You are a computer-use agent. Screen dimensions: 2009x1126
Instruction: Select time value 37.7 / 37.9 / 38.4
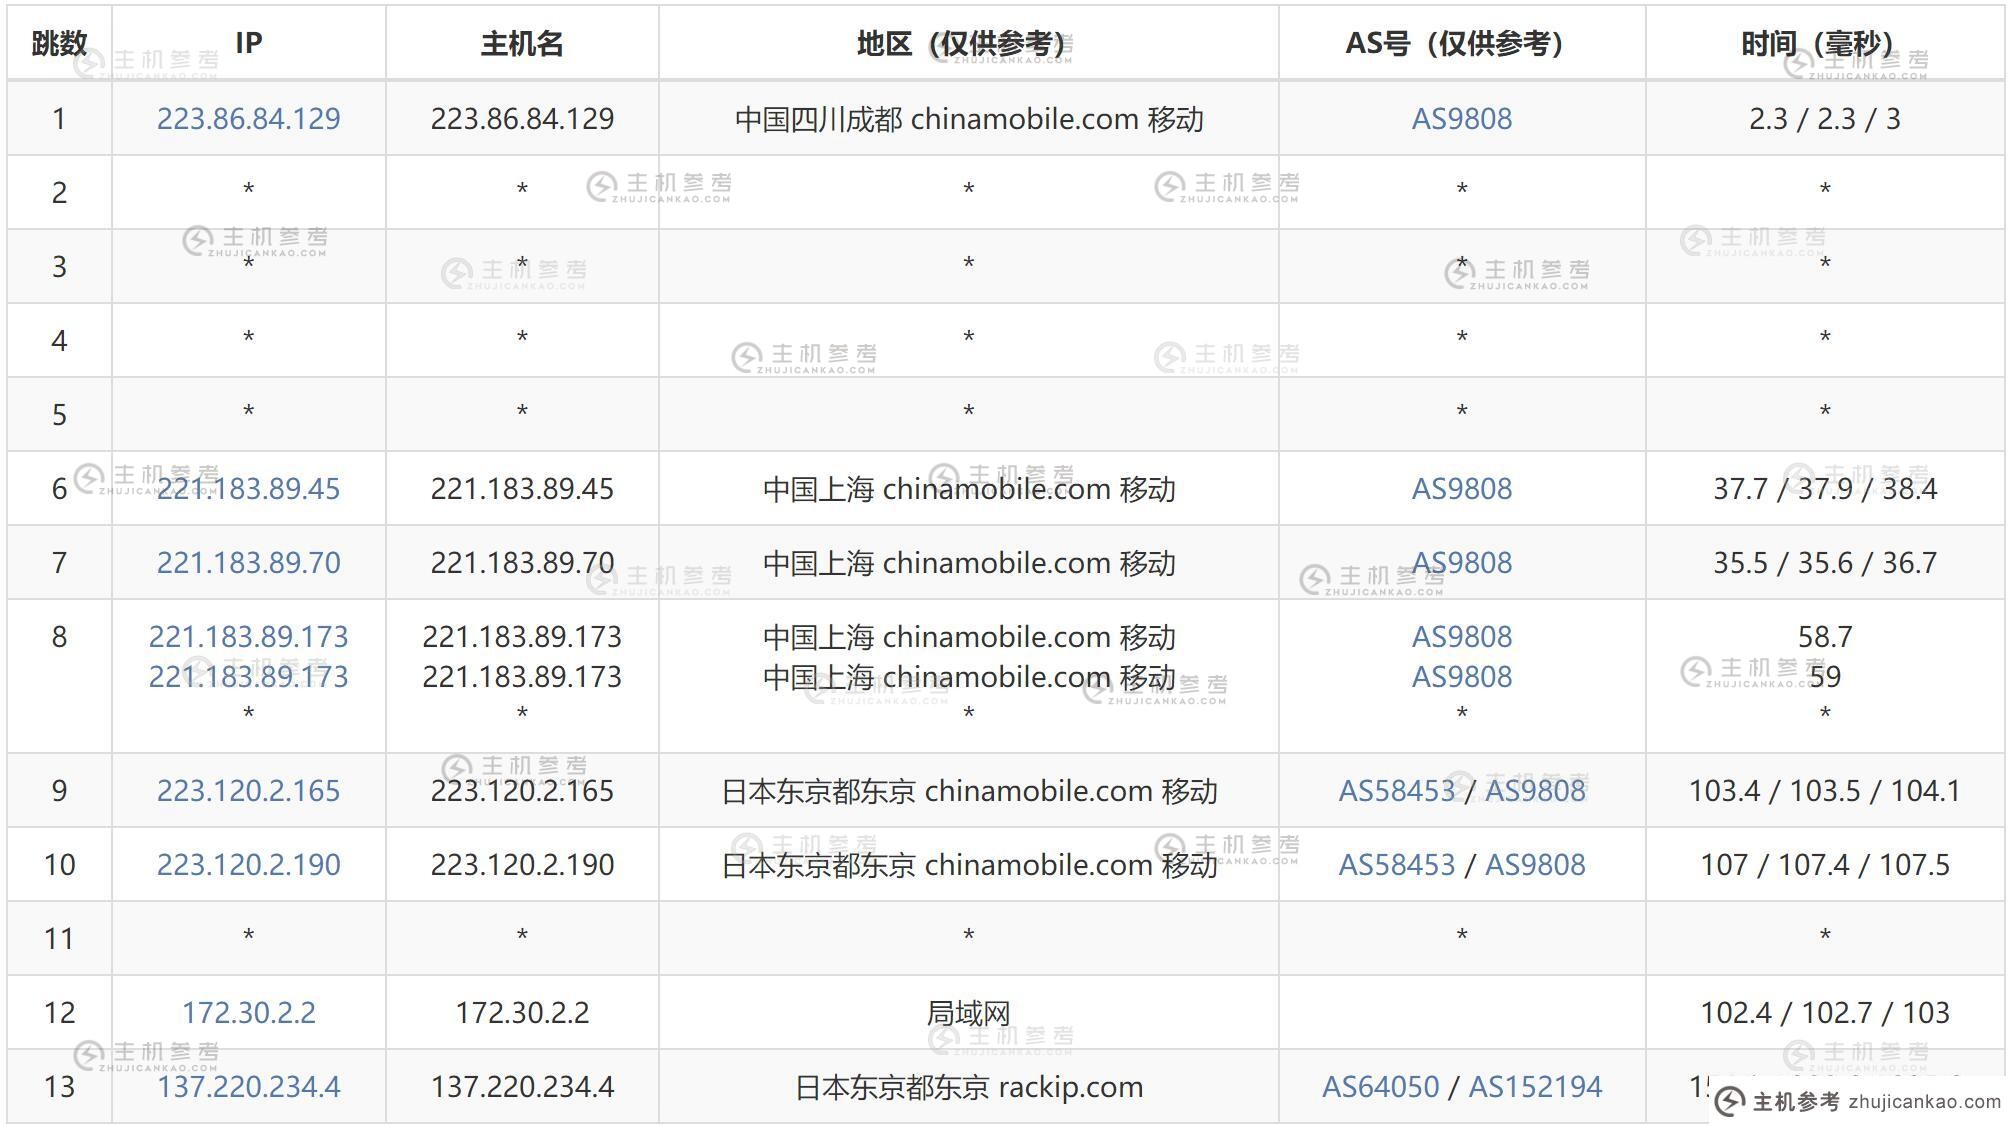pyautogui.click(x=1824, y=489)
